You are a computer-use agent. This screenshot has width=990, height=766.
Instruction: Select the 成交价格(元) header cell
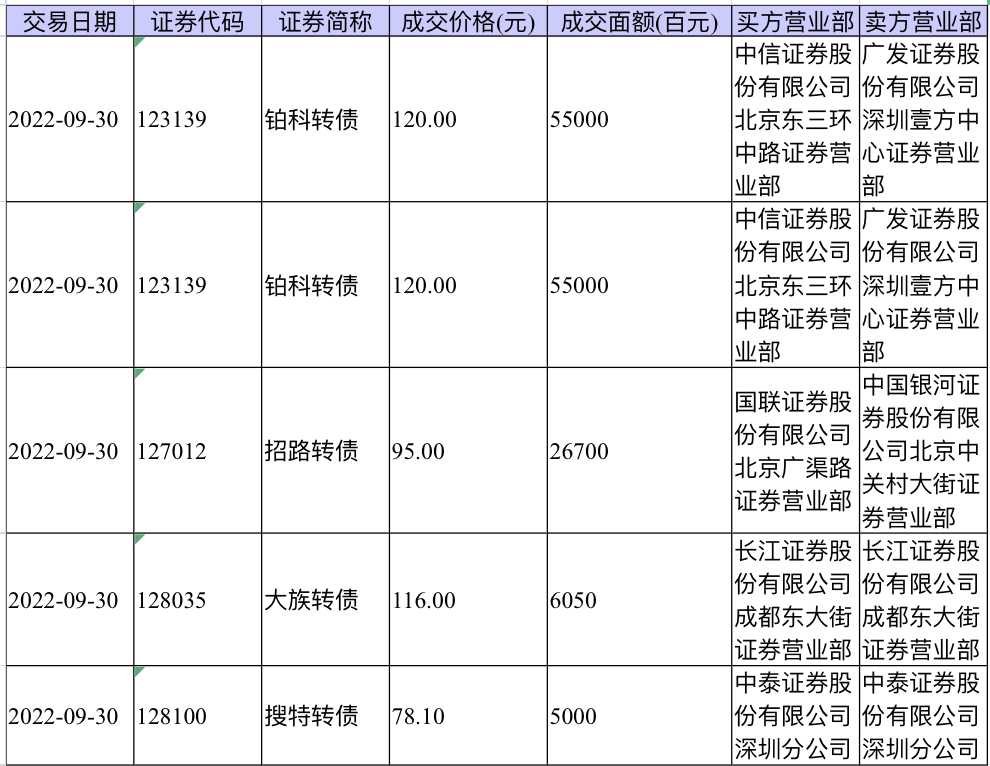click(x=468, y=22)
